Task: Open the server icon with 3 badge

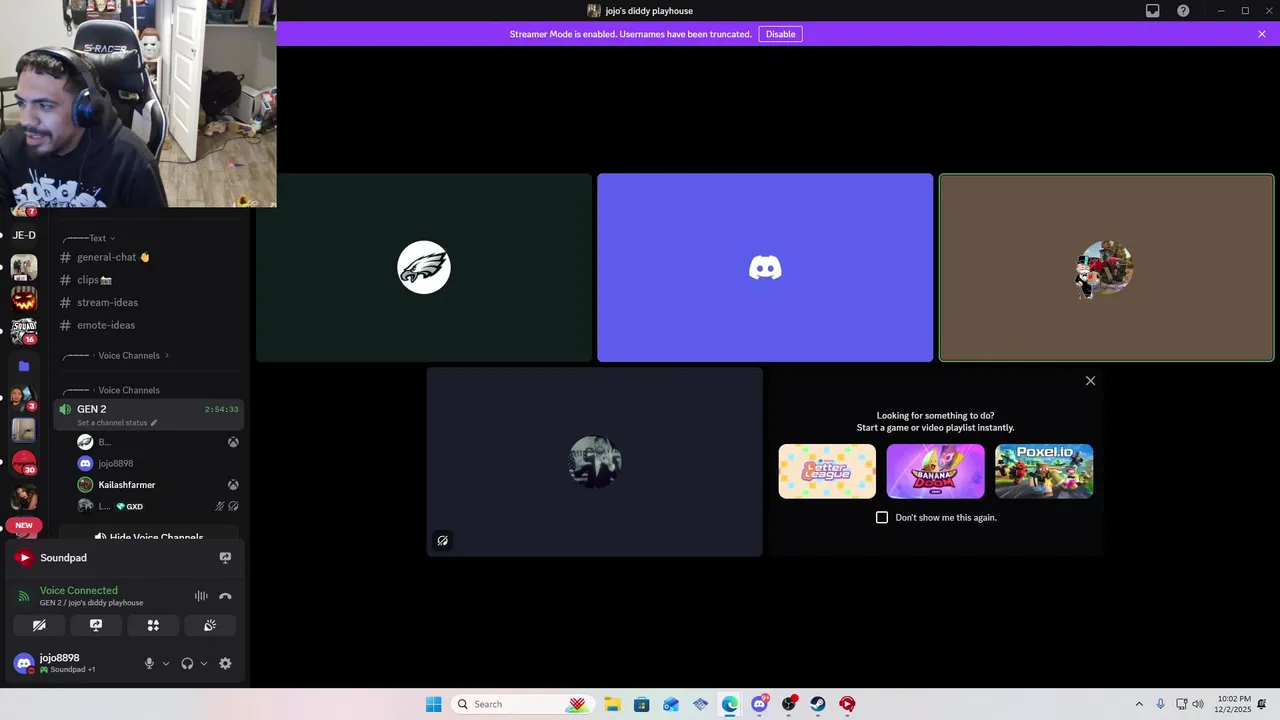Action: point(24,398)
